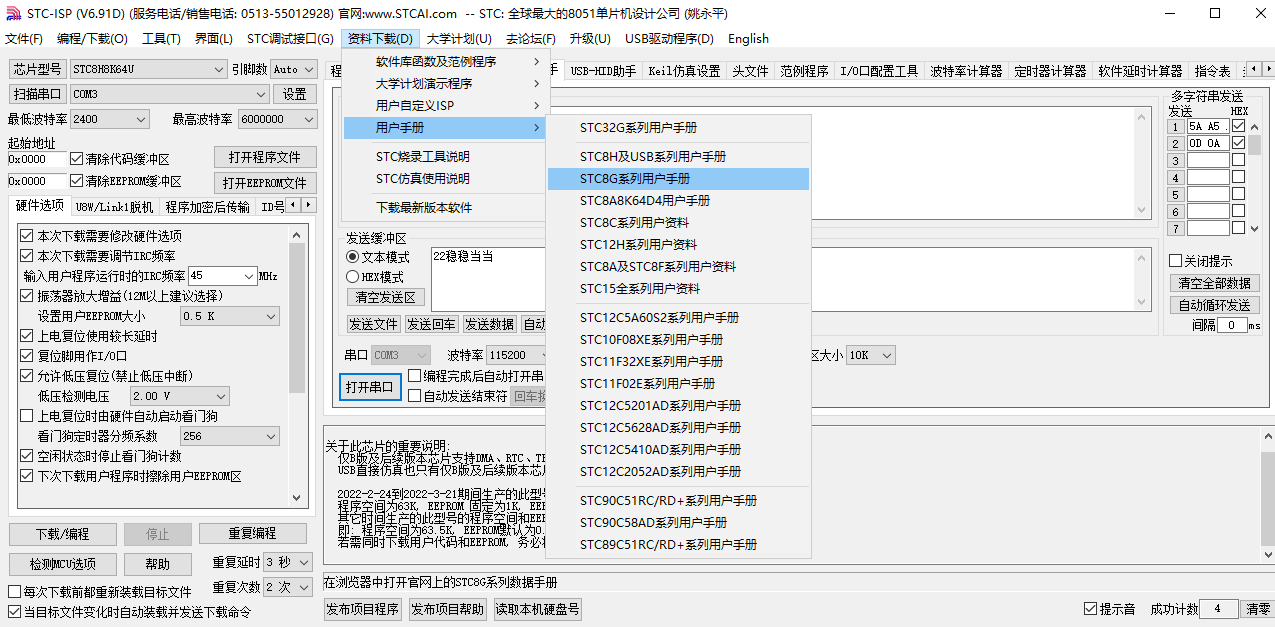This screenshot has height=627, width=1275.
Task: Select STC32G系列用户手册 entry
Action: click(x=678, y=128)
